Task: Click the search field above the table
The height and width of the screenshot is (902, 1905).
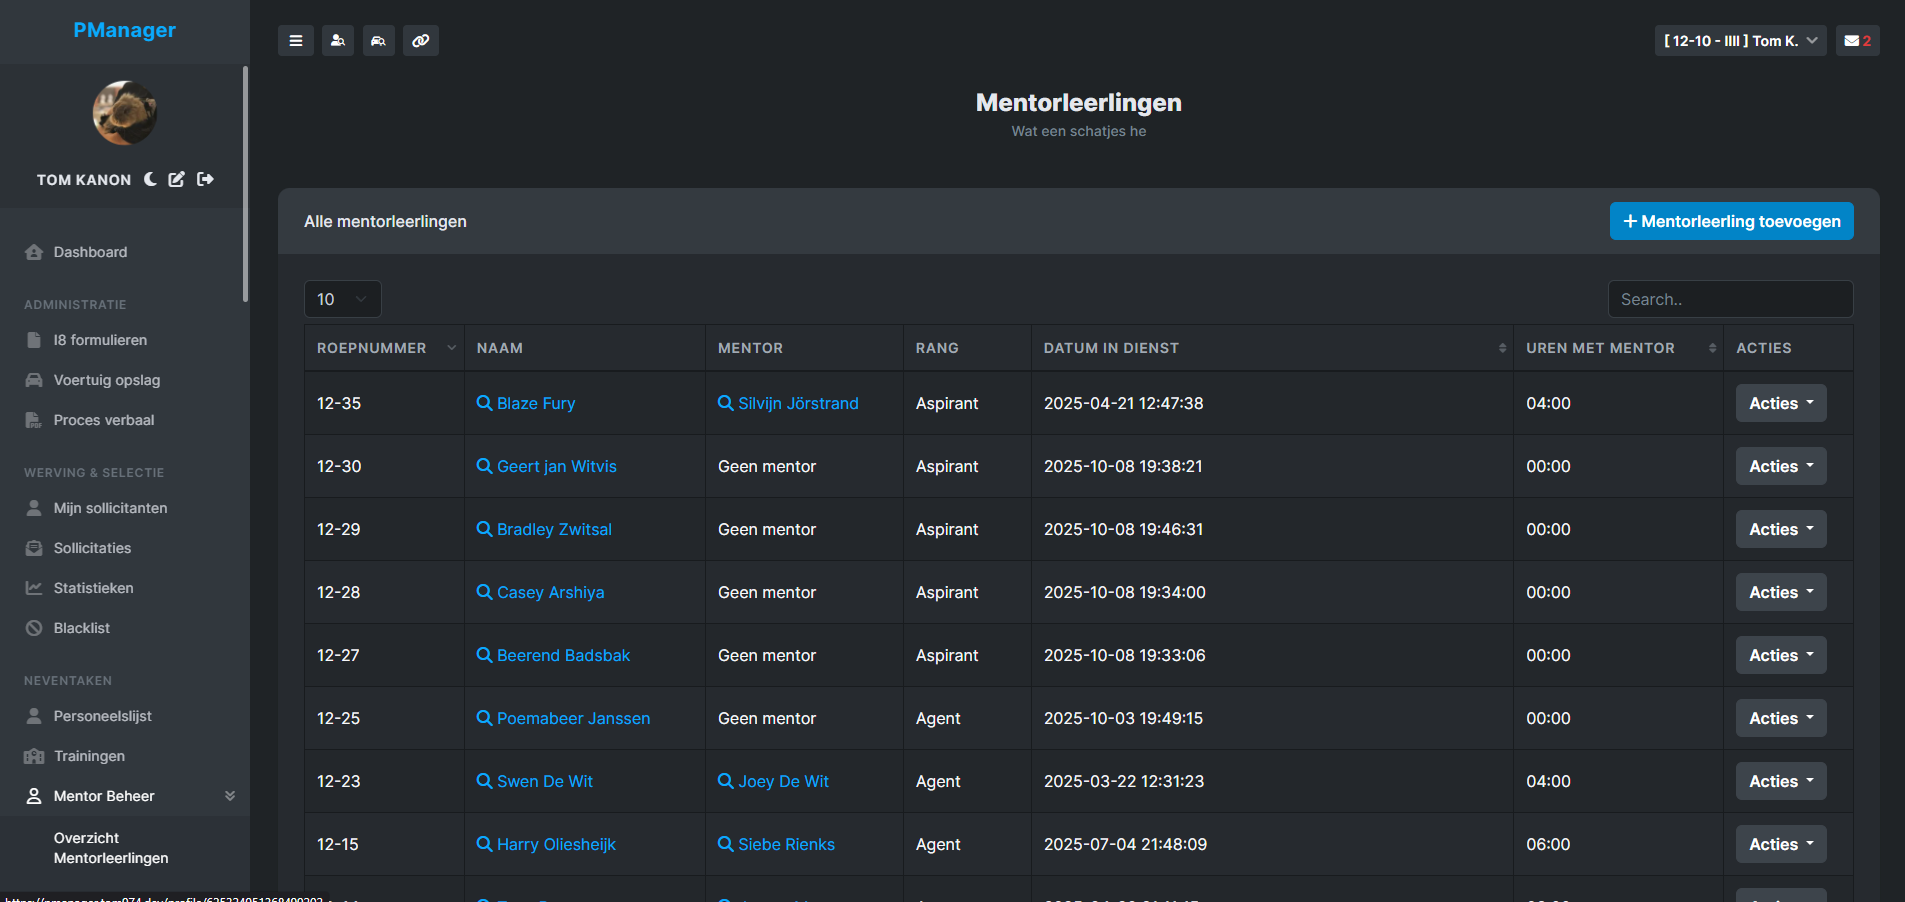Action: click(x=1730, y=298)
